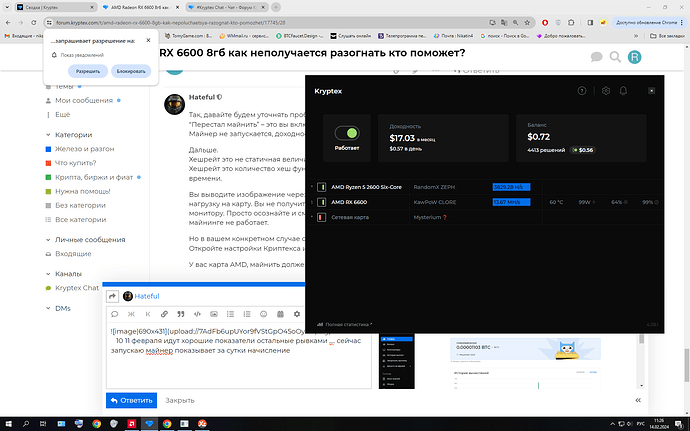Open Windows Start menu
Image resolution: width=690 pixels, height=431 pixels.
pos(8,424)
